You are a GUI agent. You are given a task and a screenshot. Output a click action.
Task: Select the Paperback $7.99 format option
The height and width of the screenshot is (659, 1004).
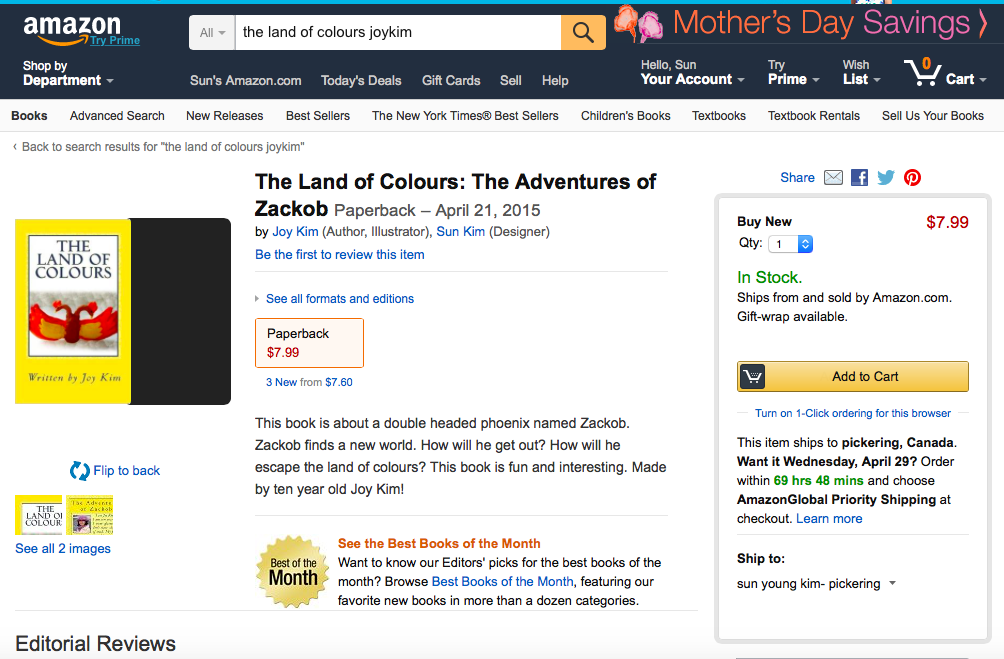(309, 343)
